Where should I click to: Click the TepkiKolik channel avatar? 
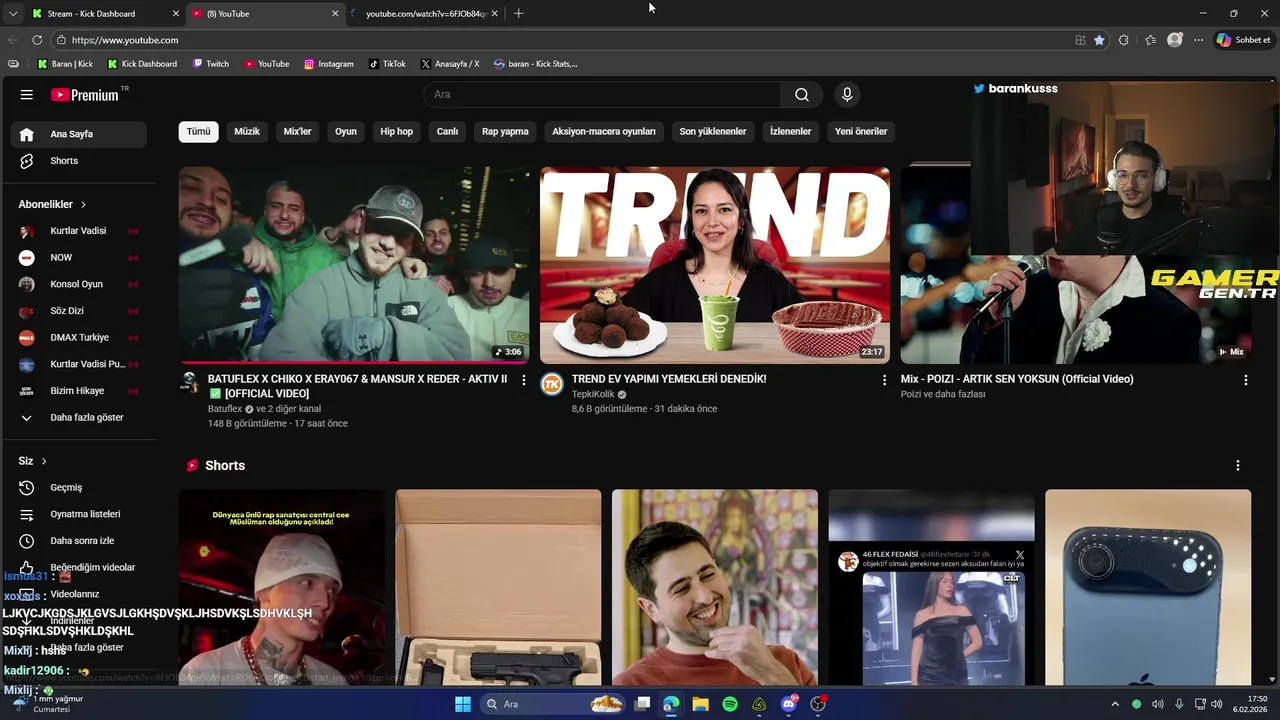pyautogui.click(x=552, y=385)
